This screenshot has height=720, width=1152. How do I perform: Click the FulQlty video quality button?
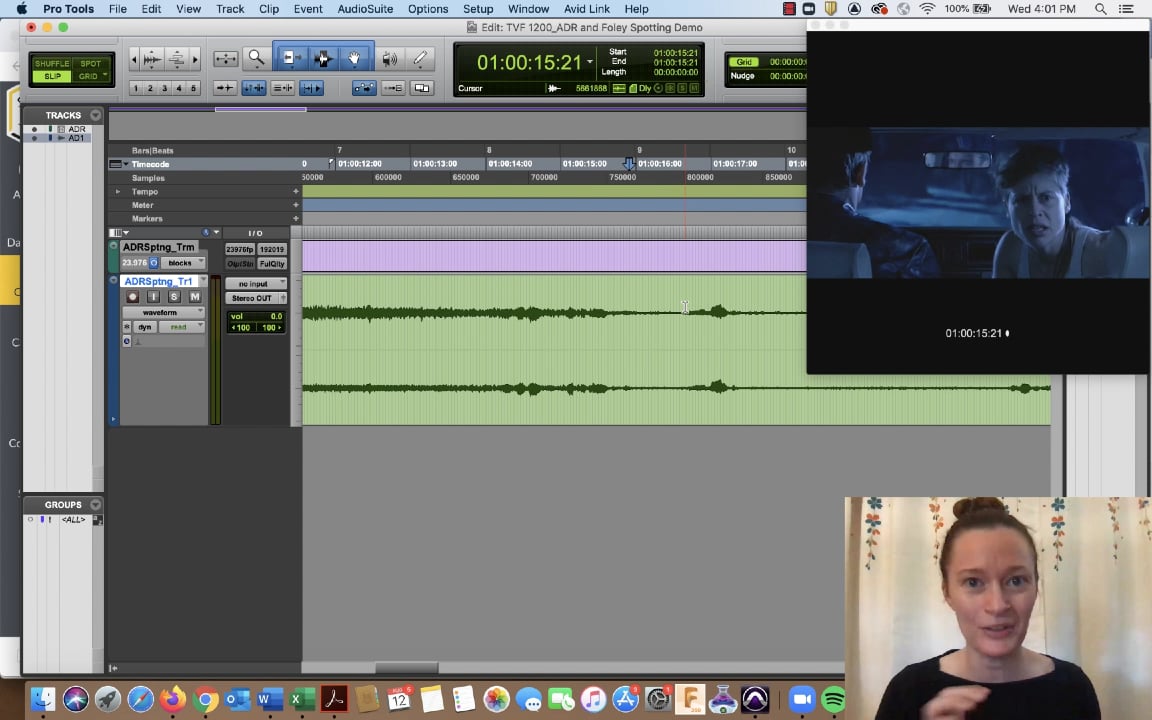(x=272, y=263)
